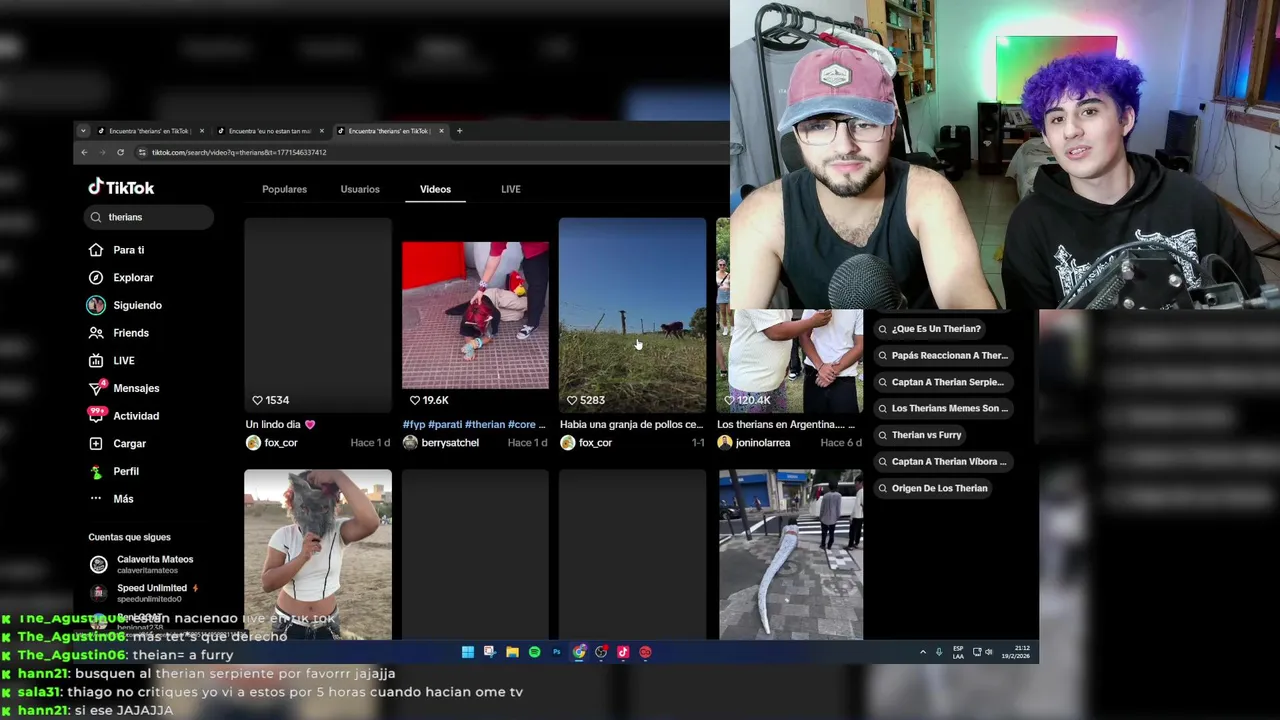
Task: Open the Calaverita Mateos suggested account
Action: [141, 564]
